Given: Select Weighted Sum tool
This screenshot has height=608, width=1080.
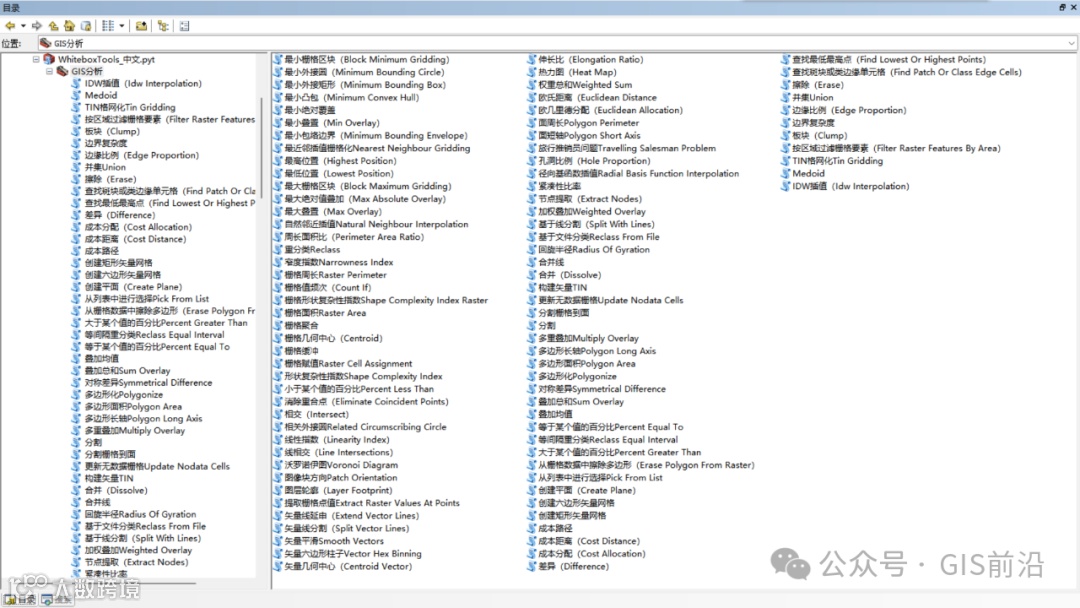Looking at the screenshot, I should [x=585, y=85].
